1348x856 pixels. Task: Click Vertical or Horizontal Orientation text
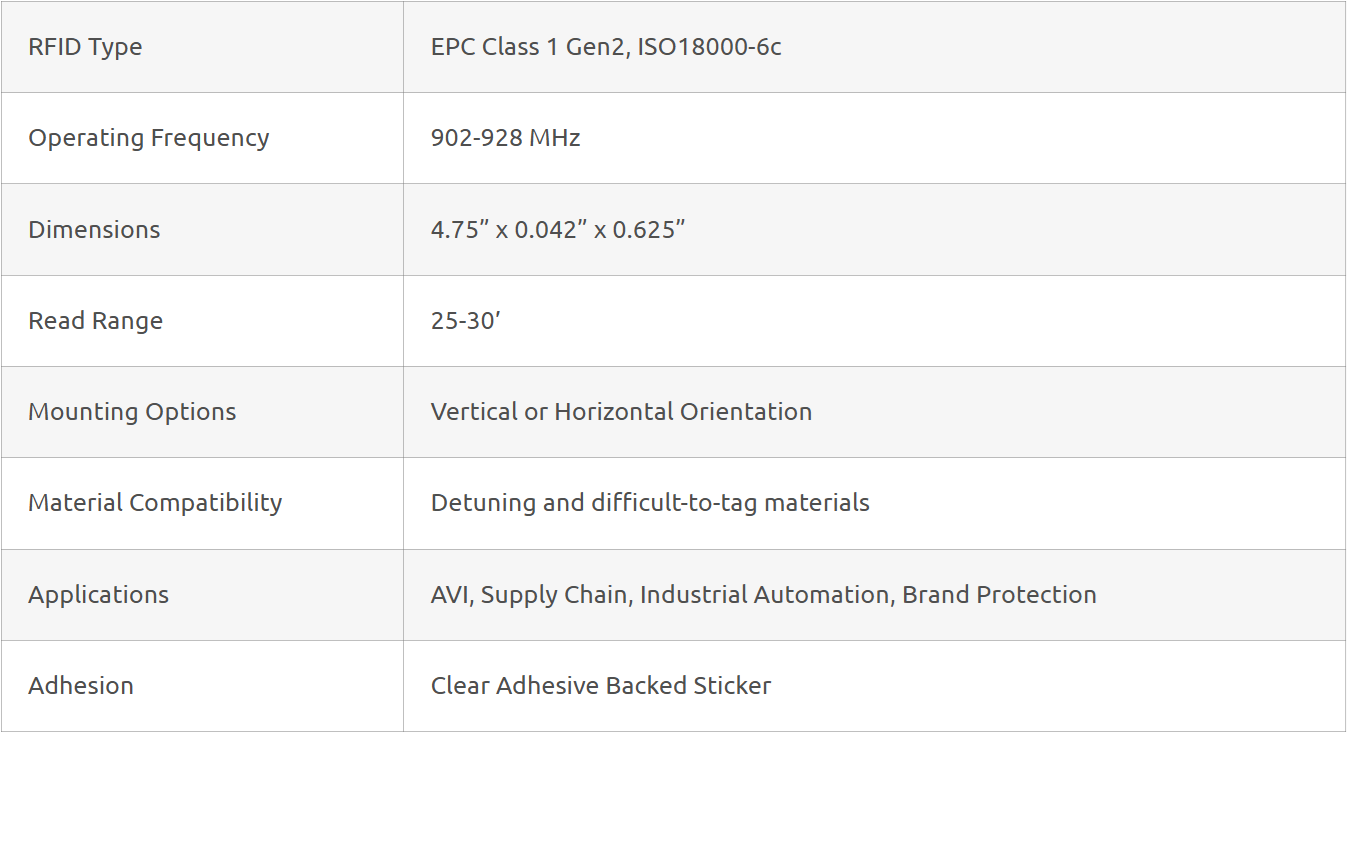pyautogui.click(x=621, y=412)
